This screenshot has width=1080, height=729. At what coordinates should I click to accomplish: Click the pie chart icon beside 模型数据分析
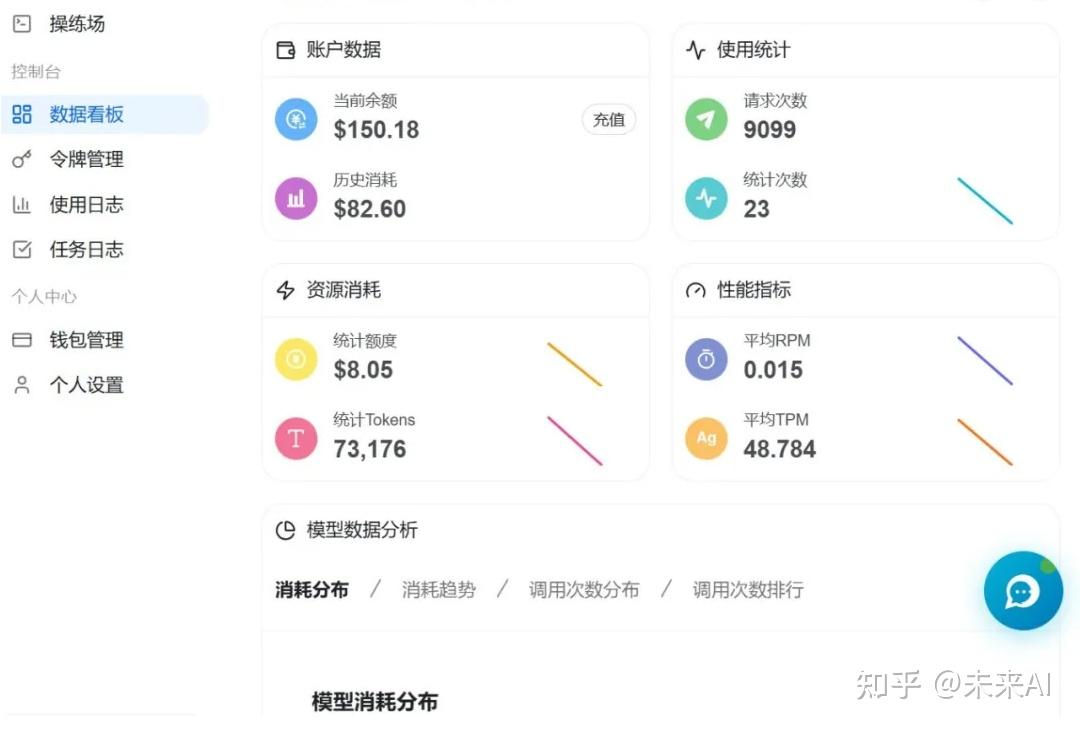284,530
